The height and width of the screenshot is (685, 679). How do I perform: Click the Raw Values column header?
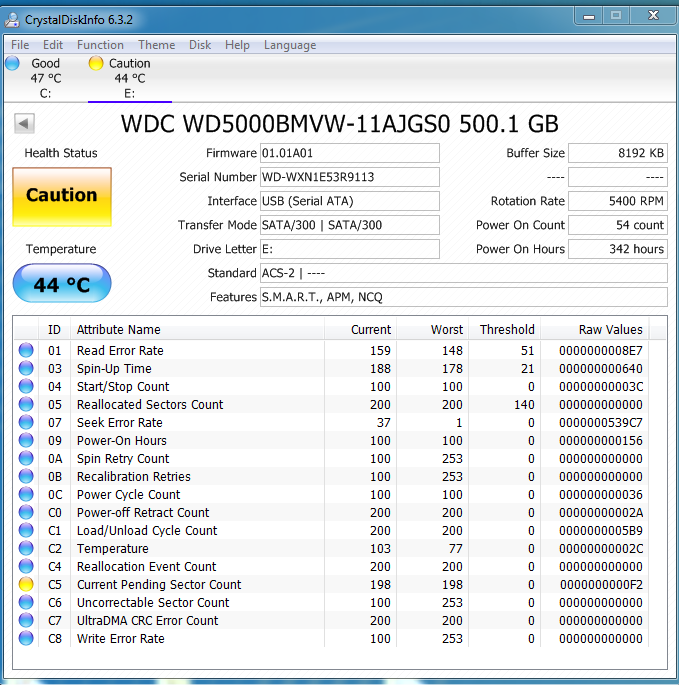click(x=595, y=329)
